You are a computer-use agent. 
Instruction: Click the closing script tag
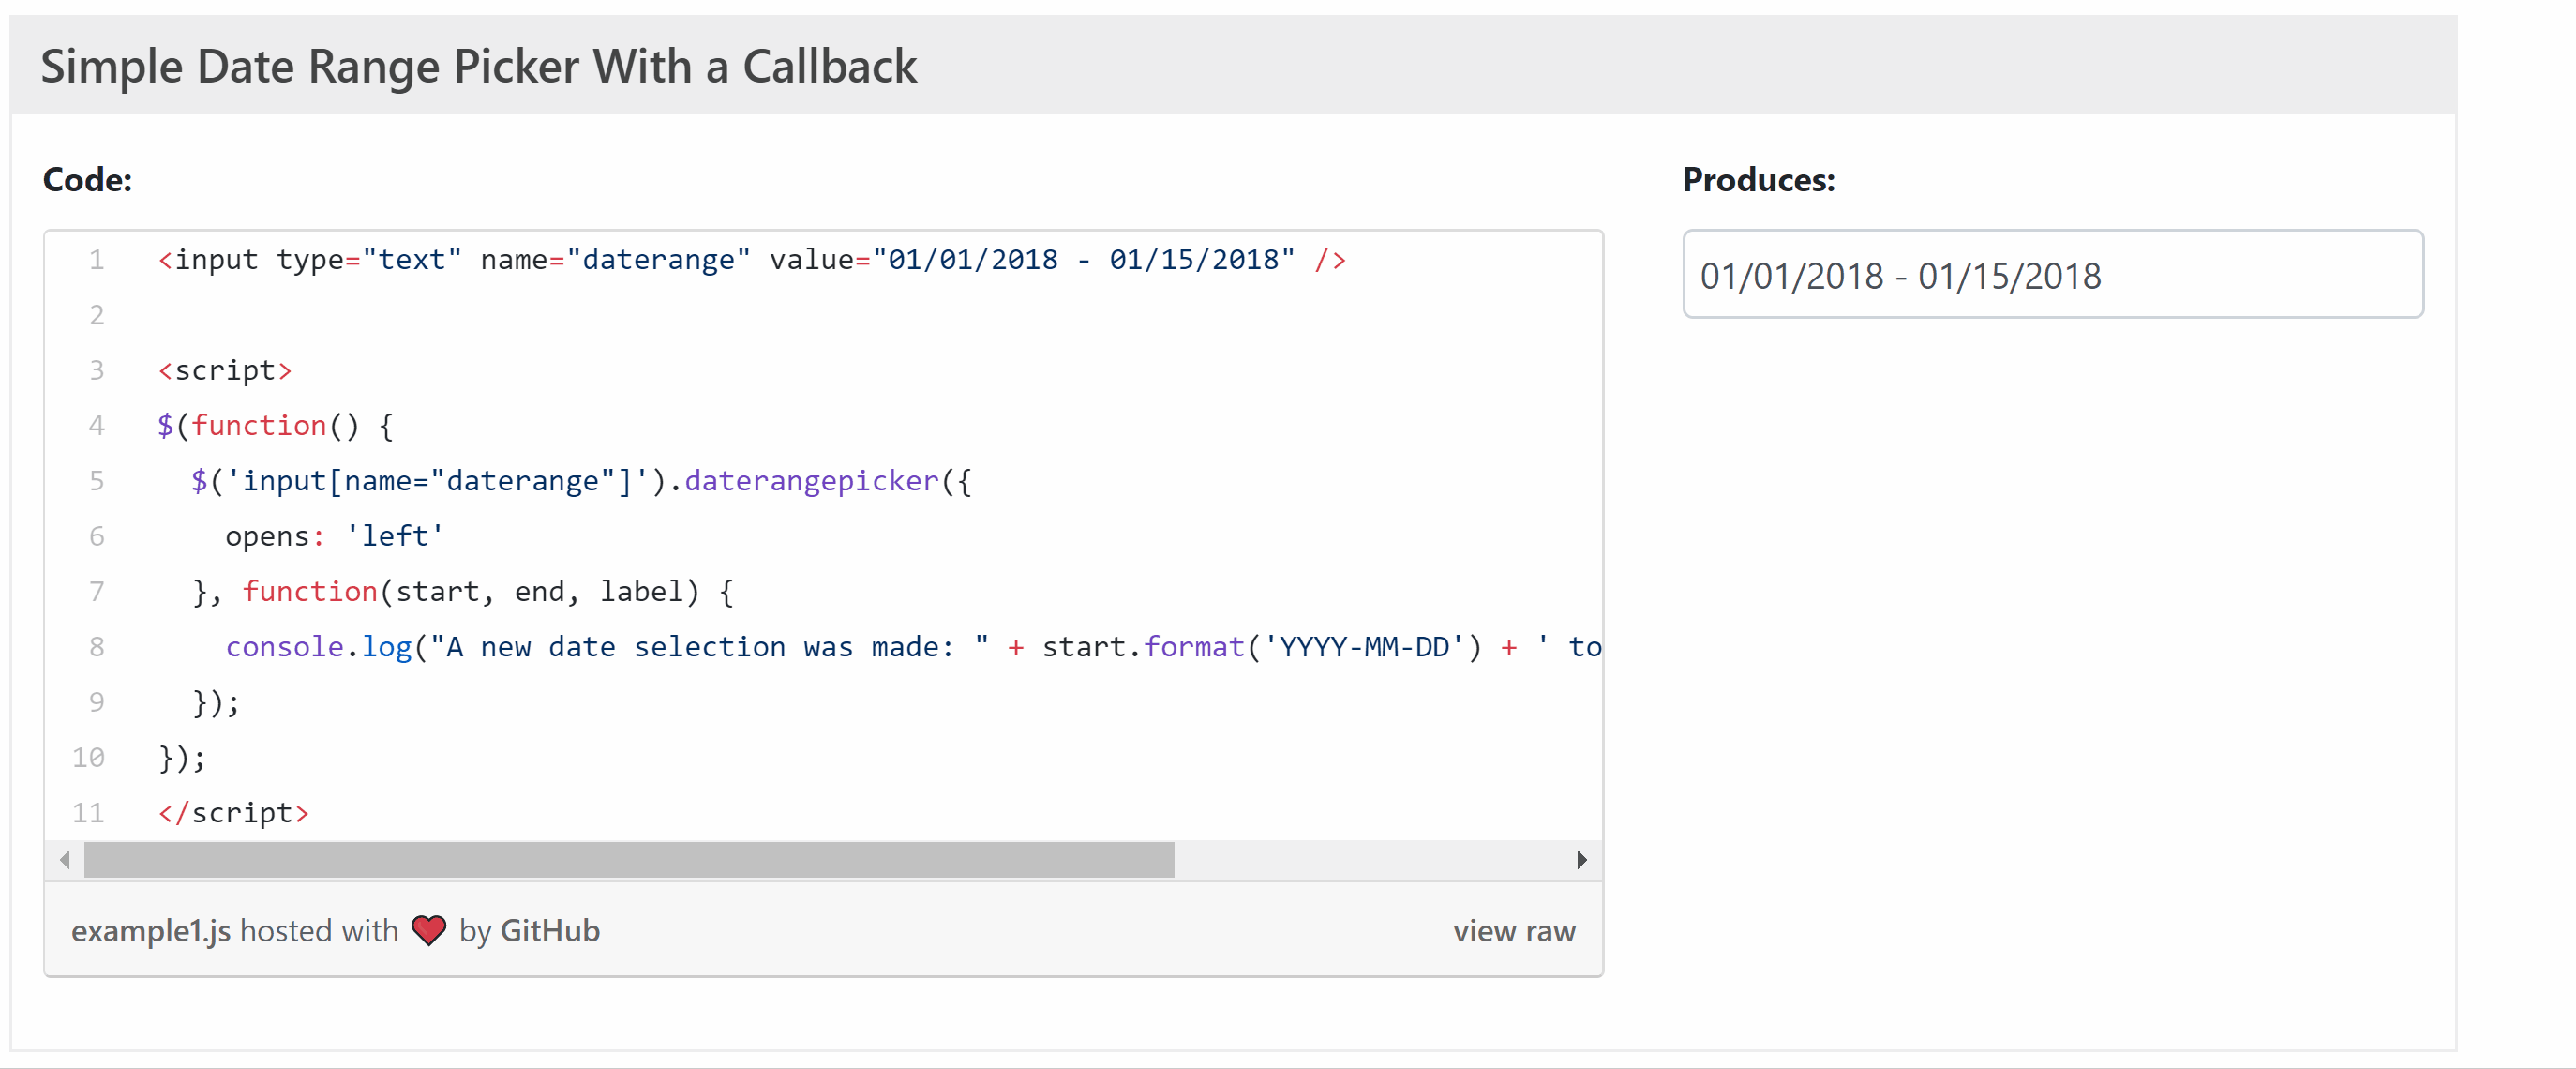[233, 813]
